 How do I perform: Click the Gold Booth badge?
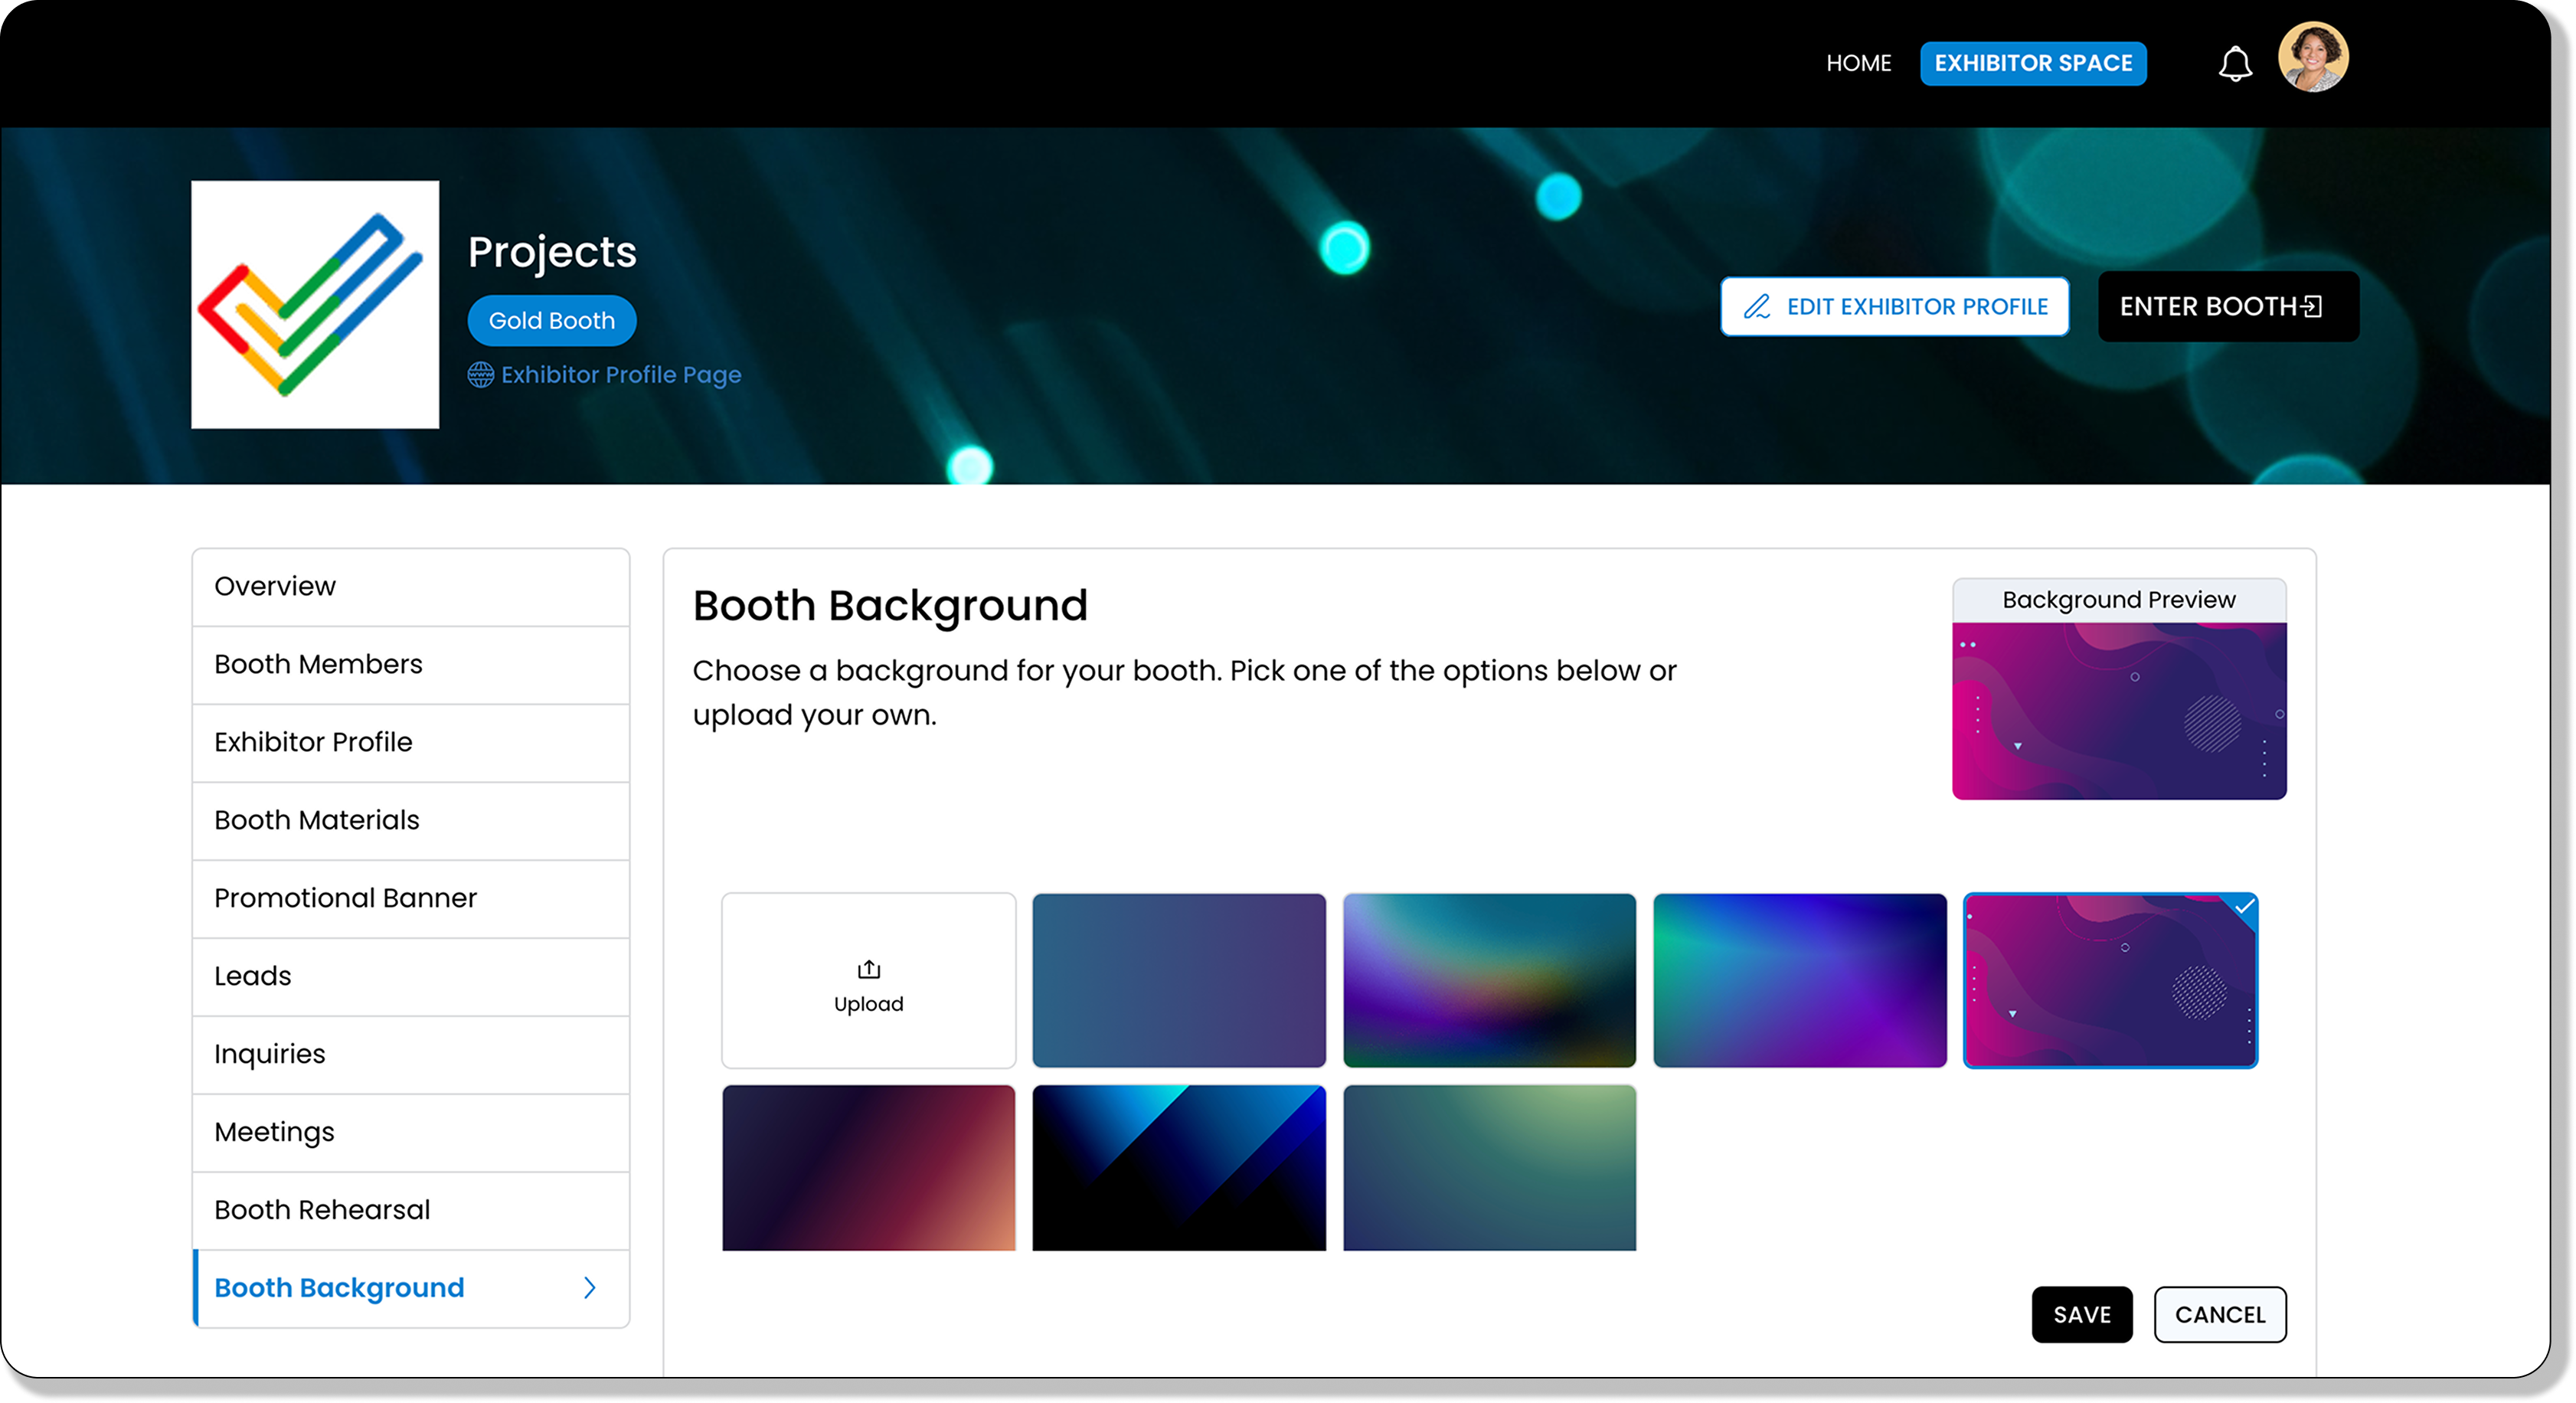[x=551, y=321]
